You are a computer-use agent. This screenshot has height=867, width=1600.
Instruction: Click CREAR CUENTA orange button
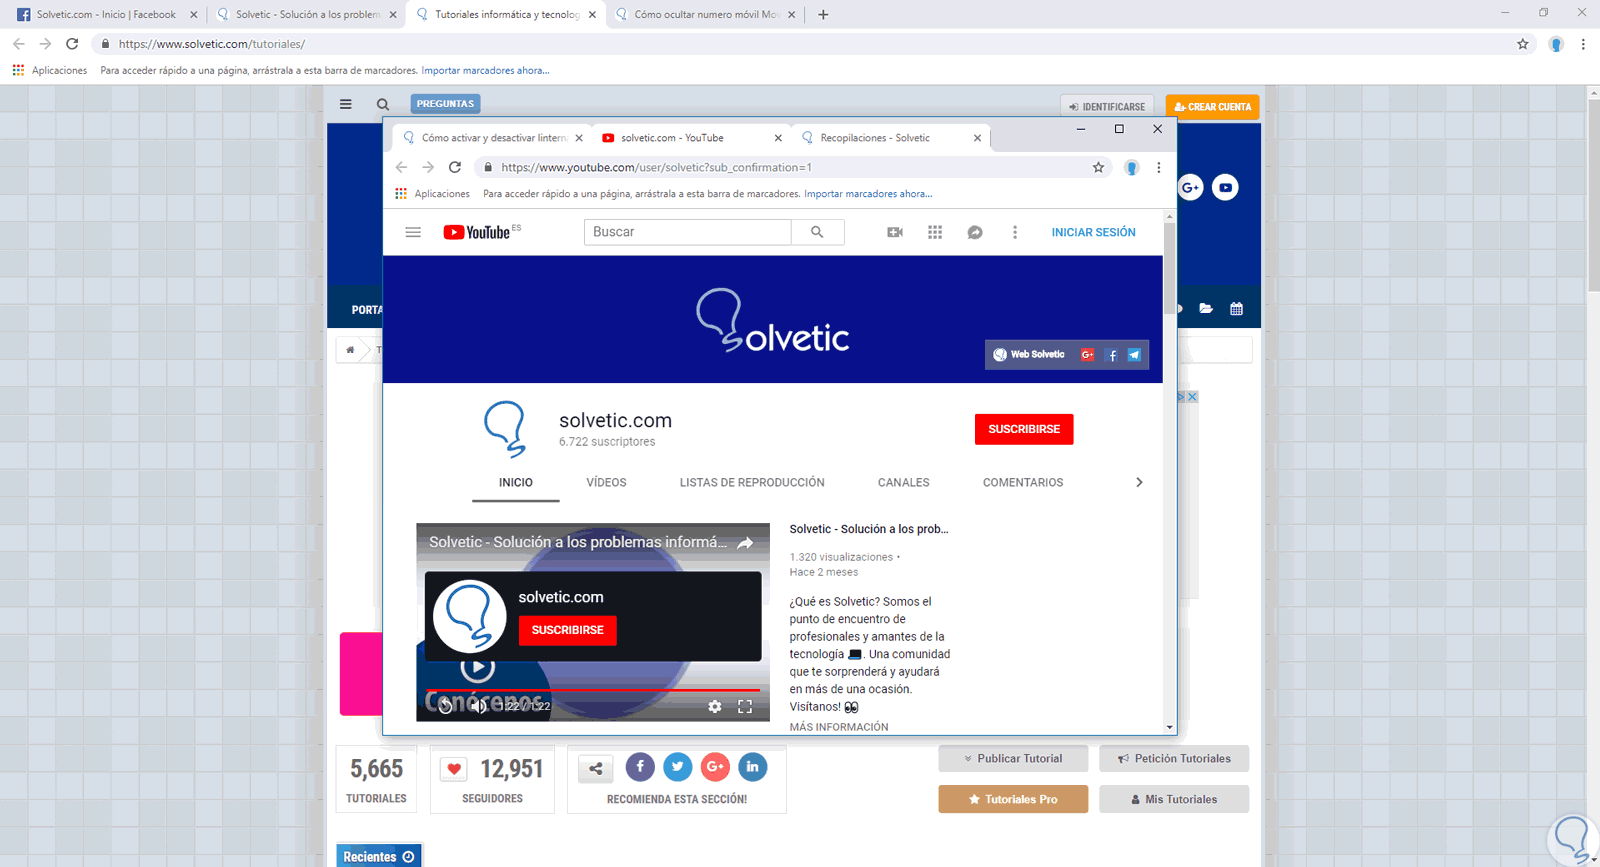[x=1212, y=107]
